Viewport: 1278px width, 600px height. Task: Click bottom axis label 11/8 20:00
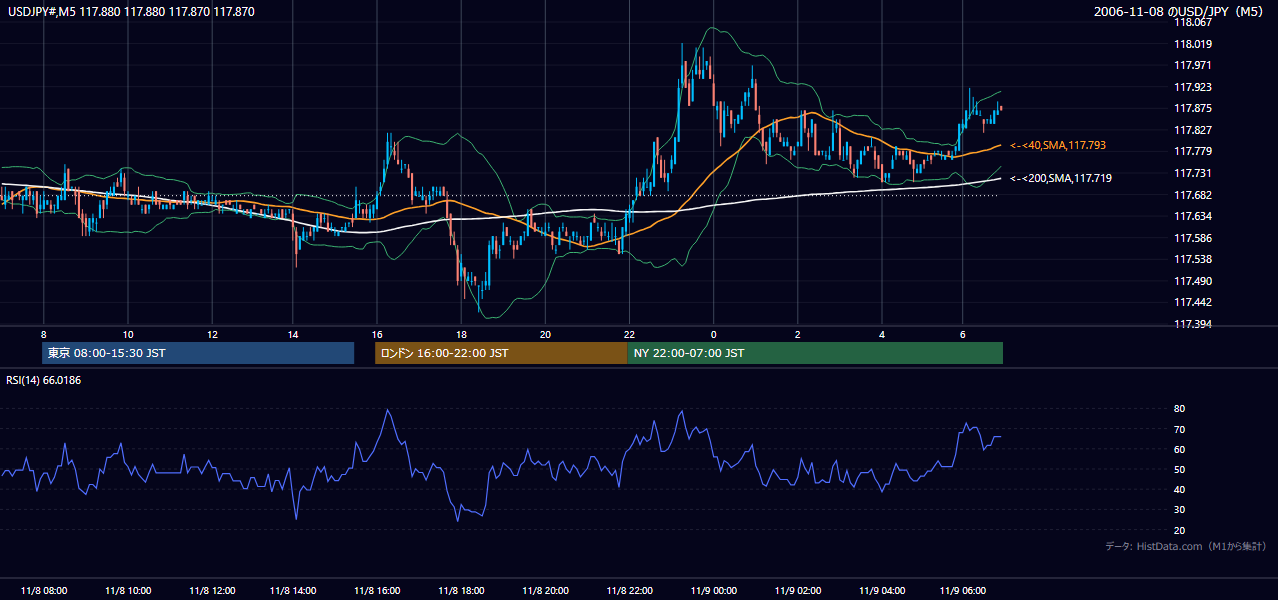pos(545,591)
